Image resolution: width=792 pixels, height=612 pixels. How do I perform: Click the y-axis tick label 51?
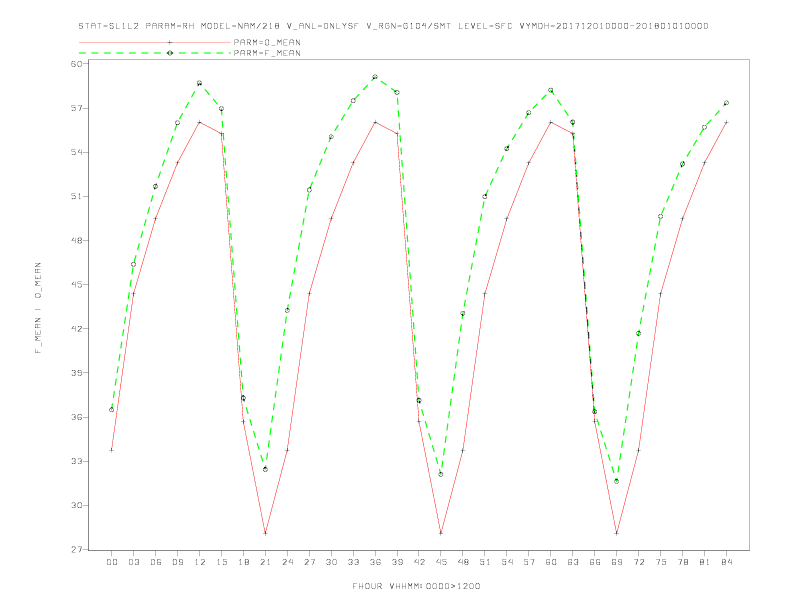[76, 196]
